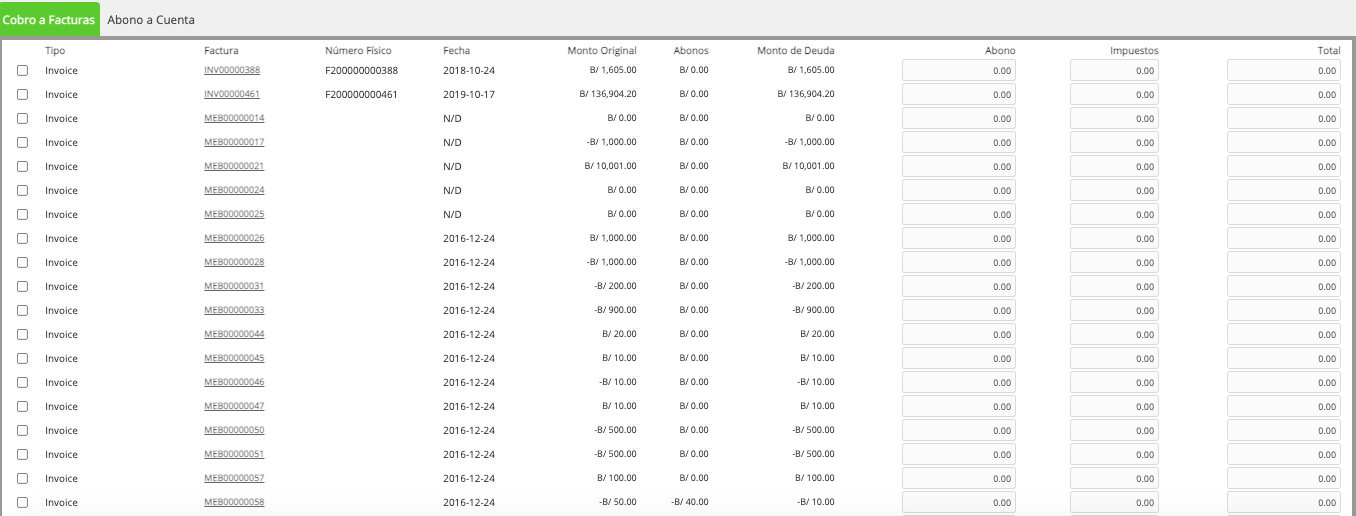Enable the checkbox in the MEB00000017 row
The width and height of the screenshot is (1356, 516).
coord(22,143)
